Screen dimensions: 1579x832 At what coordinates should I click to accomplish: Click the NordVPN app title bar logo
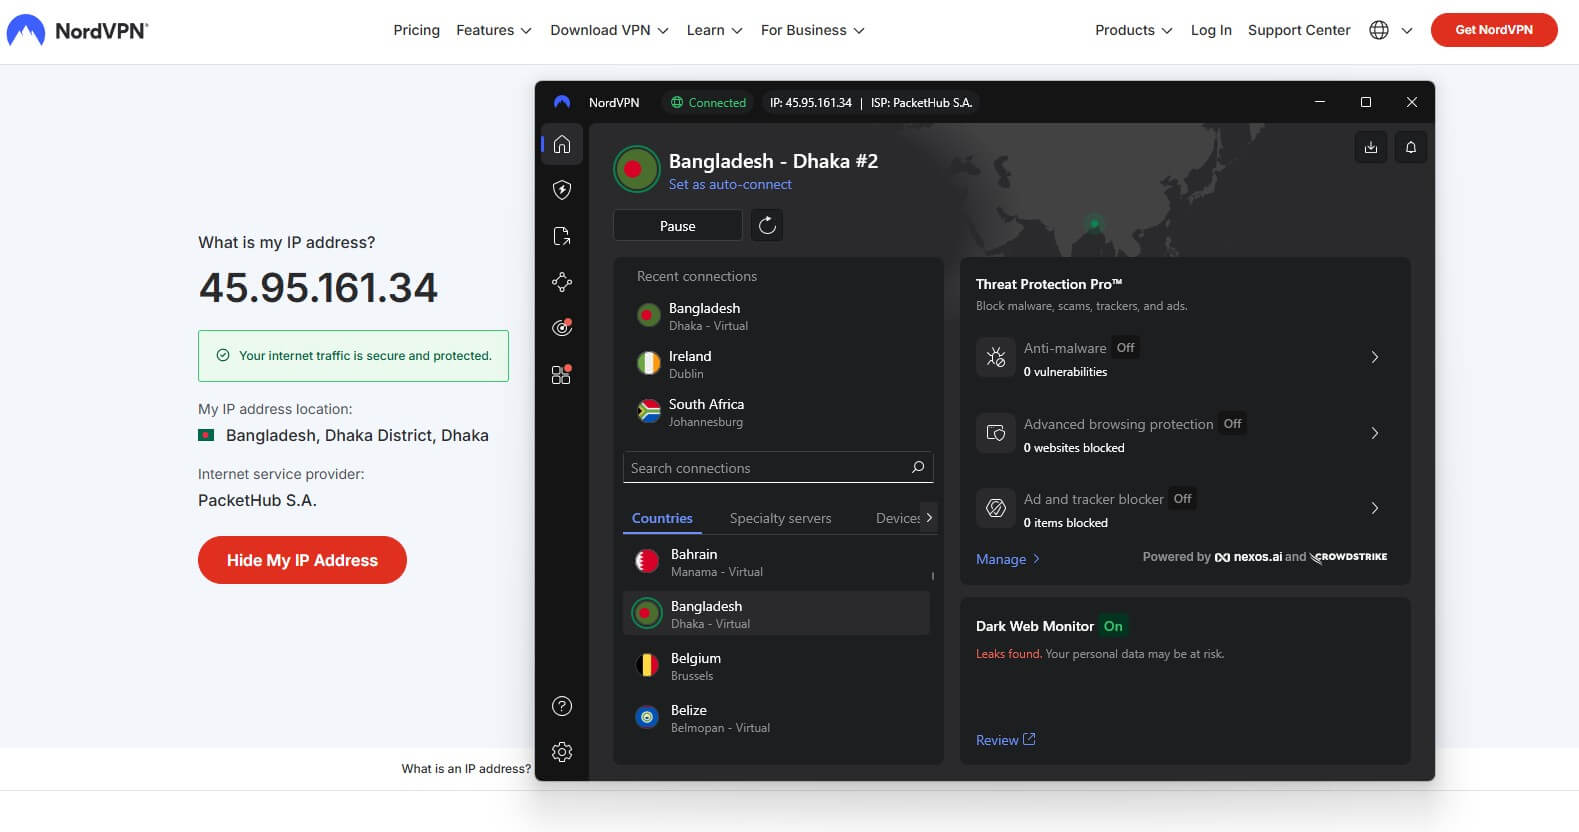pos(562,102)
